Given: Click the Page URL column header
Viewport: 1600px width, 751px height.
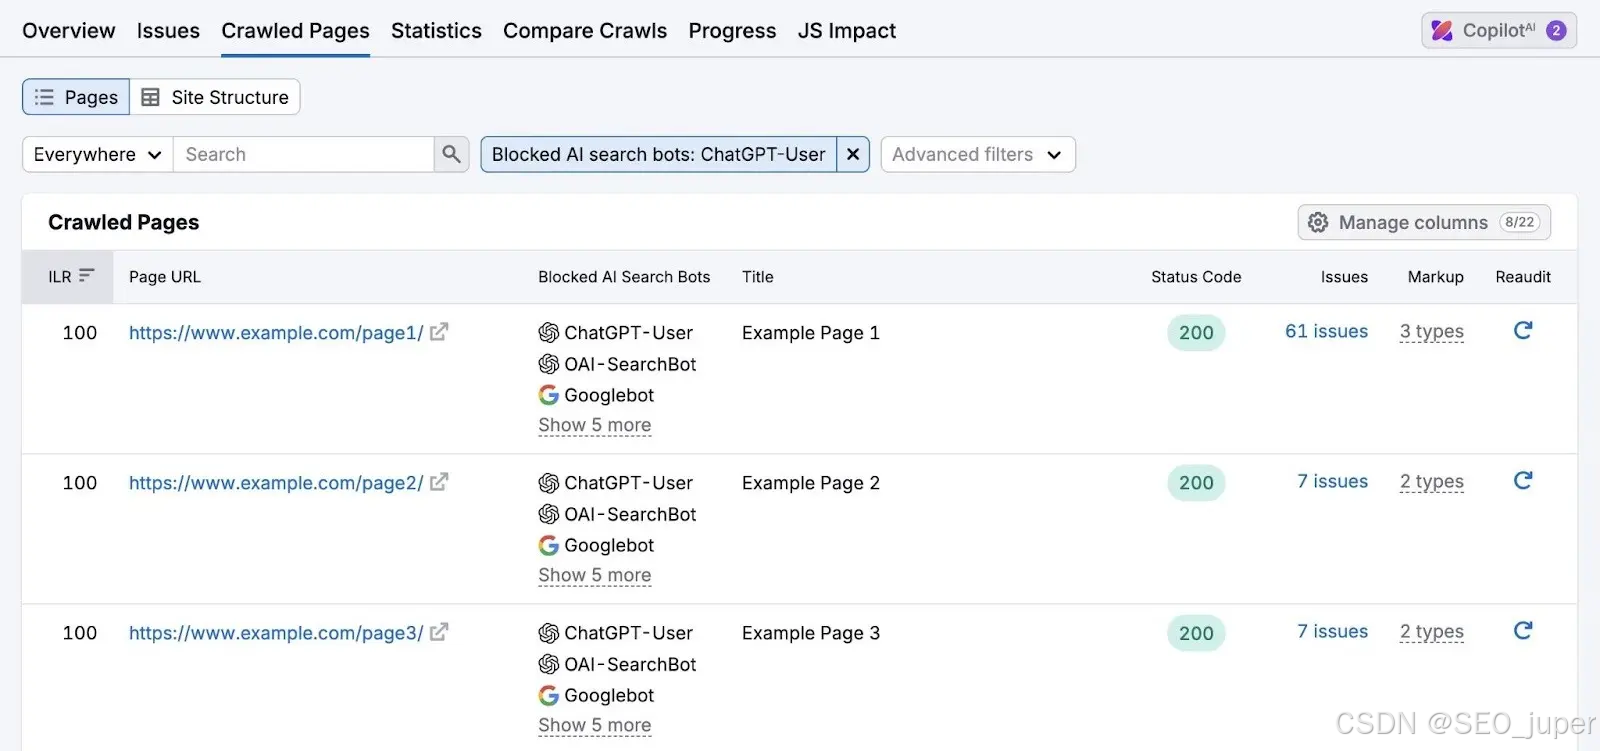Looking at the screenshot, I should click(165, 277).
